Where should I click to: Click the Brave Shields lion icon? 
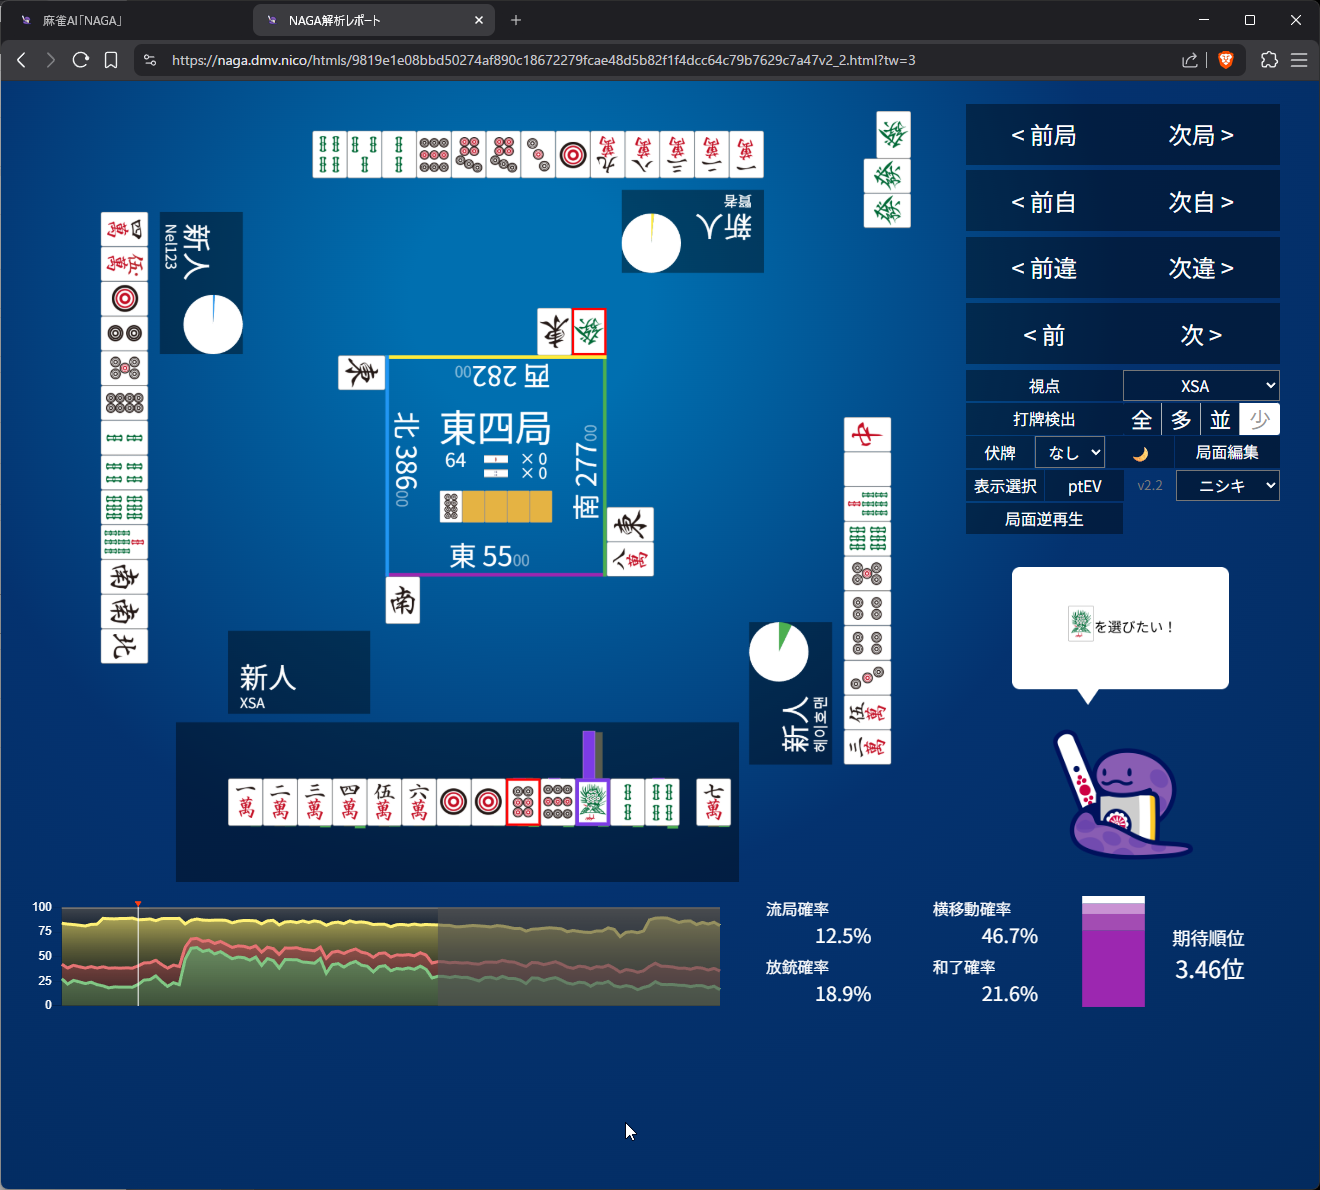[1226, 60]
